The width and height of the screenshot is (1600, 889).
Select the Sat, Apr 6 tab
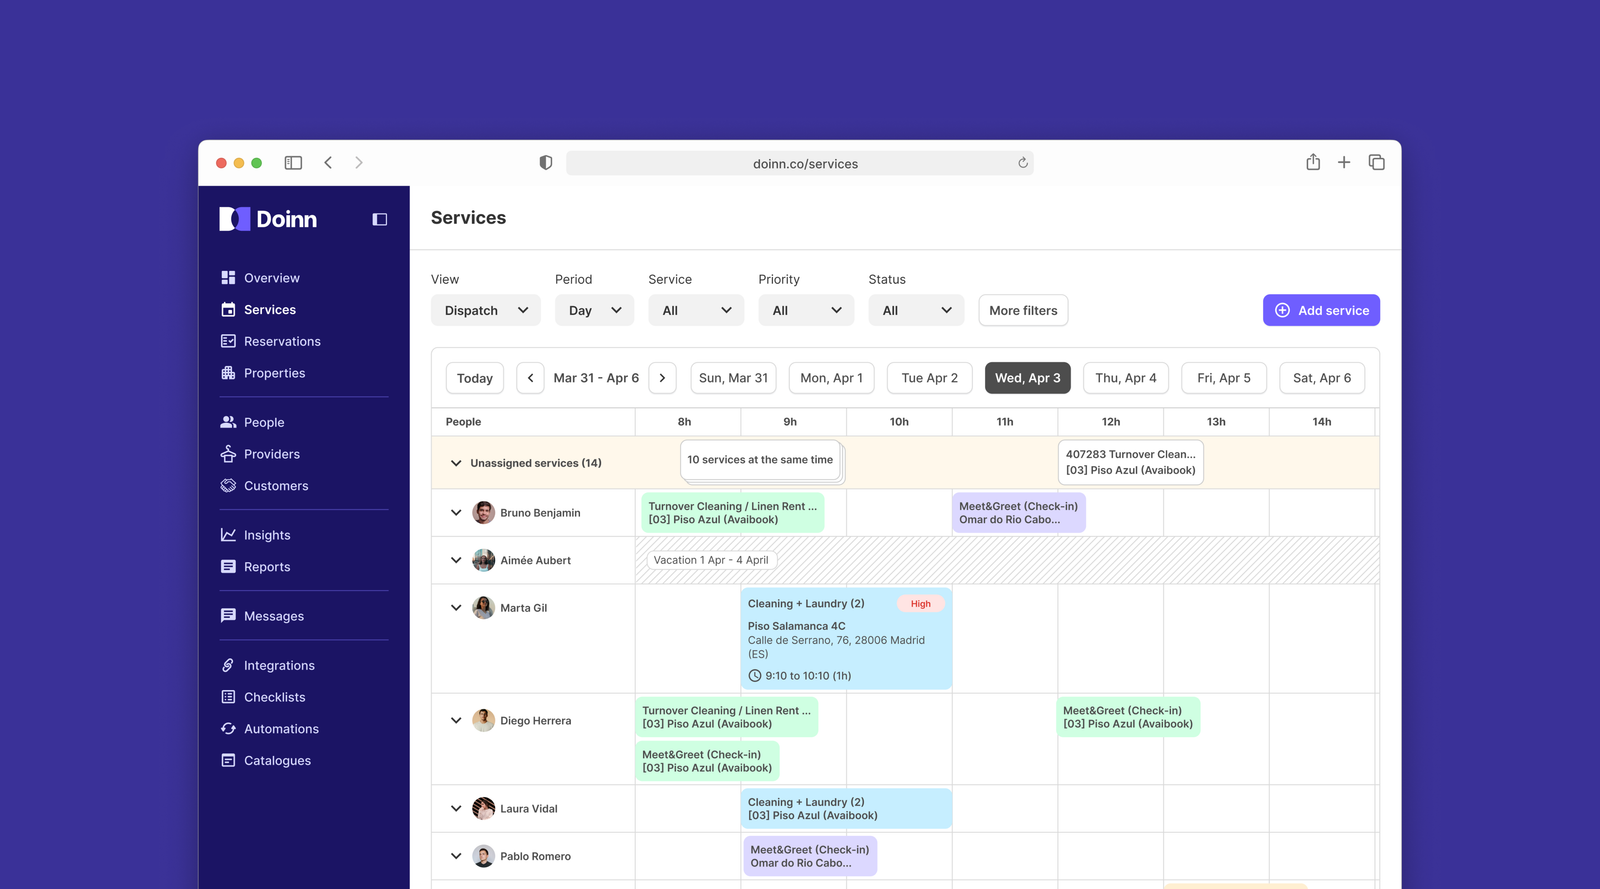pyautogui.click(x=1322, y=378)
